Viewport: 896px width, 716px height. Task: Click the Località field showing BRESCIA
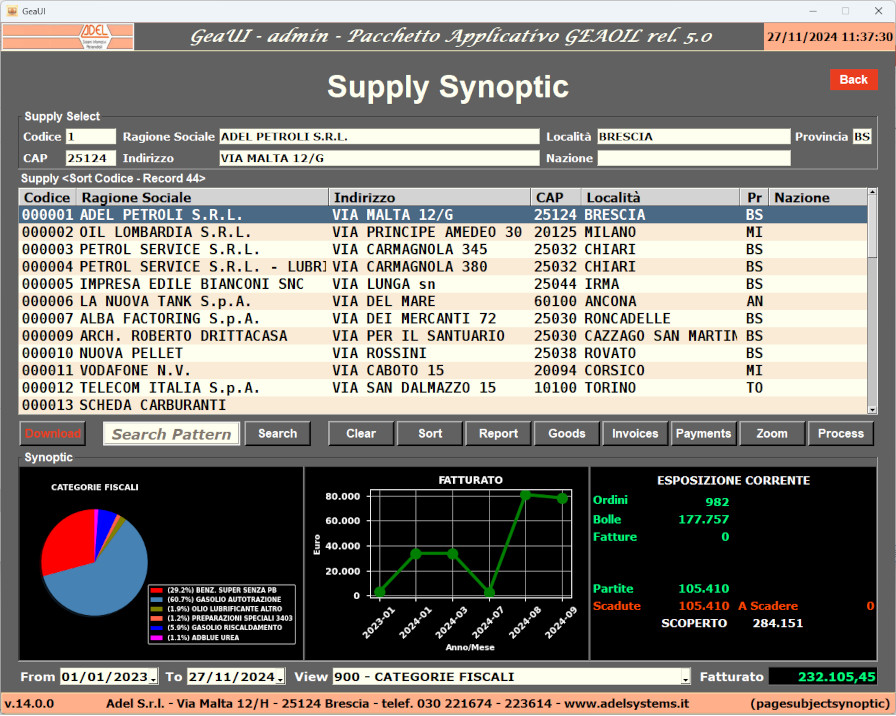[694, 137]
